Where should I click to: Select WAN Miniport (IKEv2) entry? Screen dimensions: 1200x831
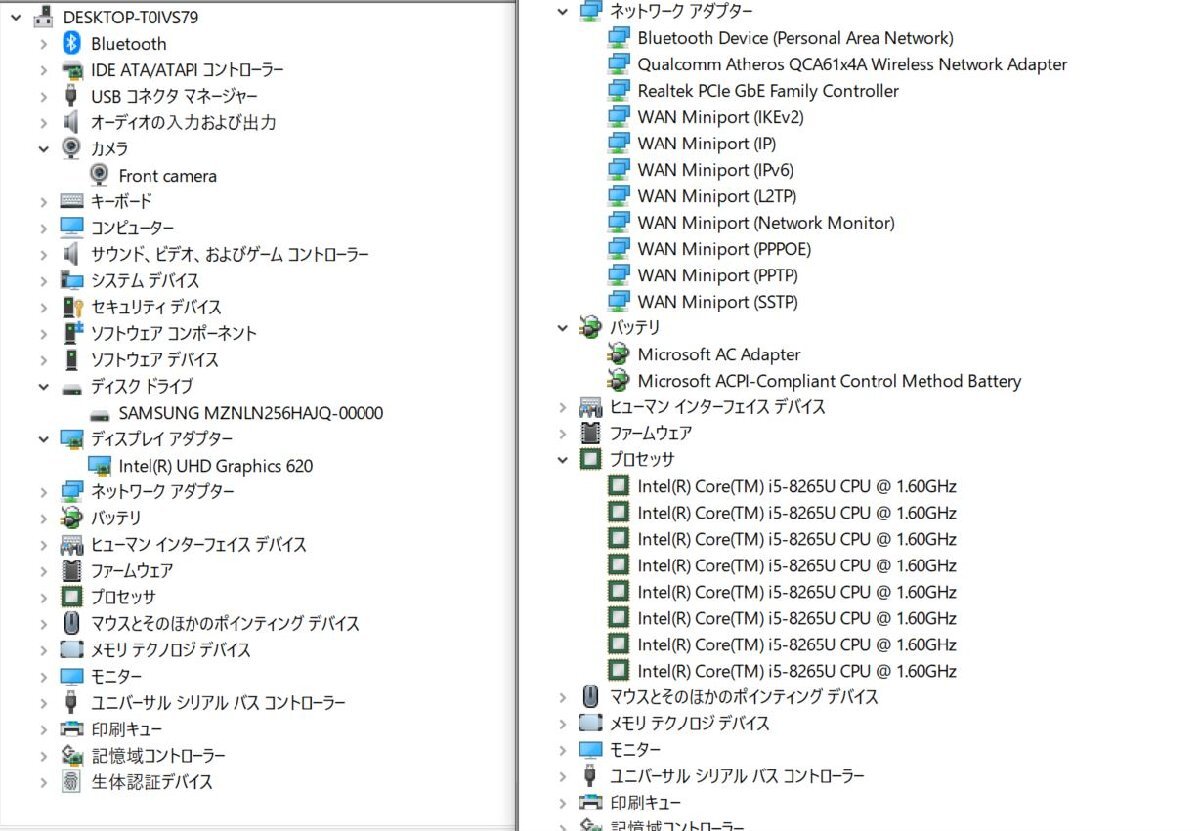[720, 117]
